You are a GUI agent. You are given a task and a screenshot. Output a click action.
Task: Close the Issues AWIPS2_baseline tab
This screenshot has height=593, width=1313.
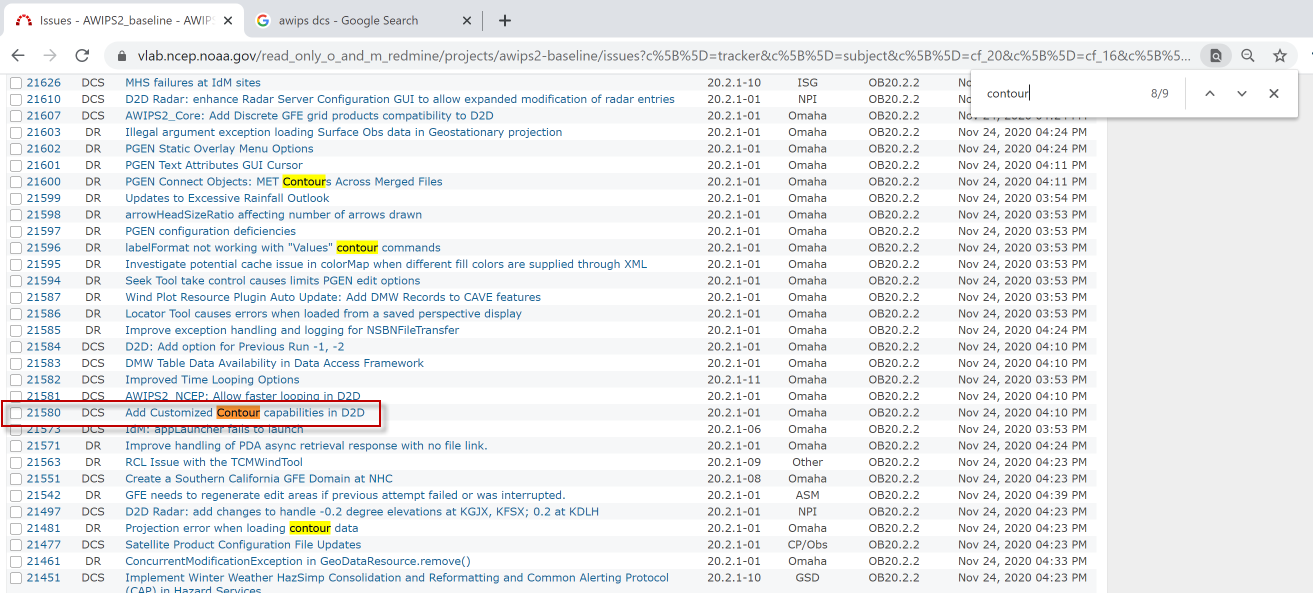226,20
